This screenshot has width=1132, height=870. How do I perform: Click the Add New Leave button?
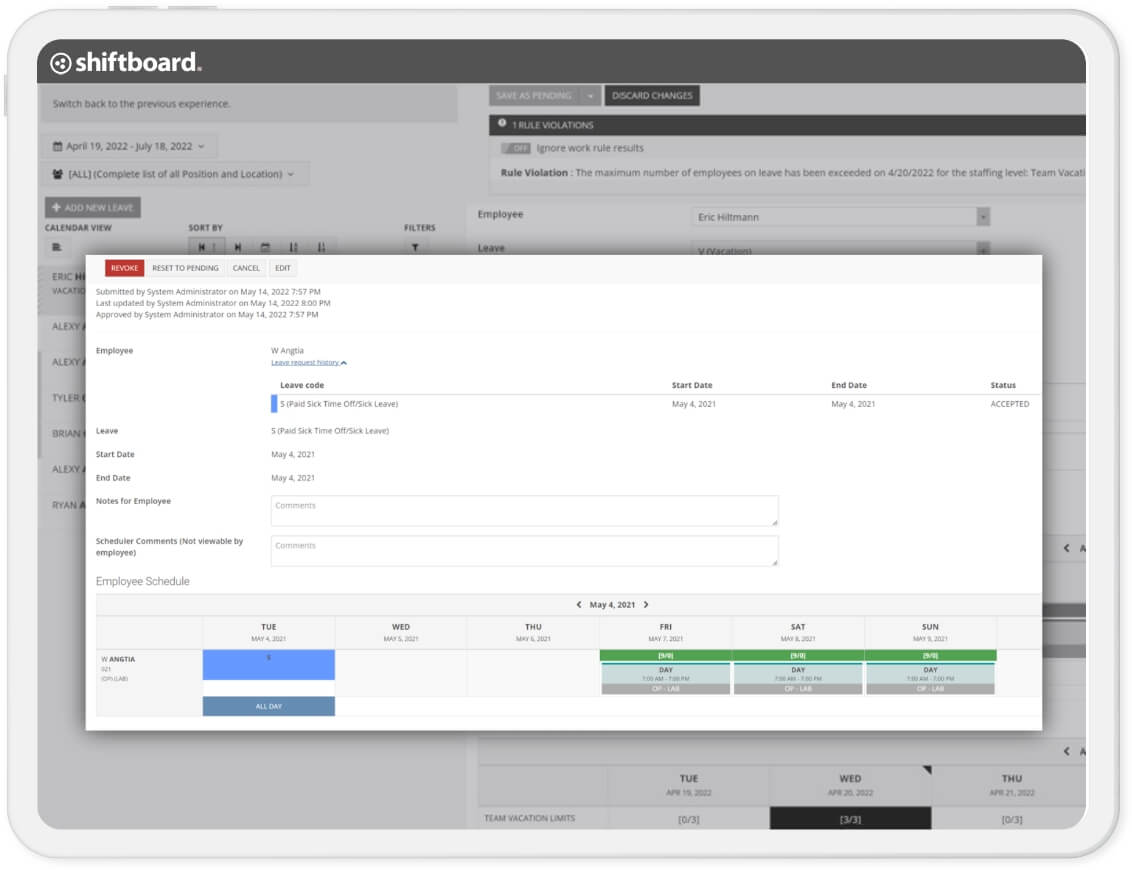click(x=92, y=208)
